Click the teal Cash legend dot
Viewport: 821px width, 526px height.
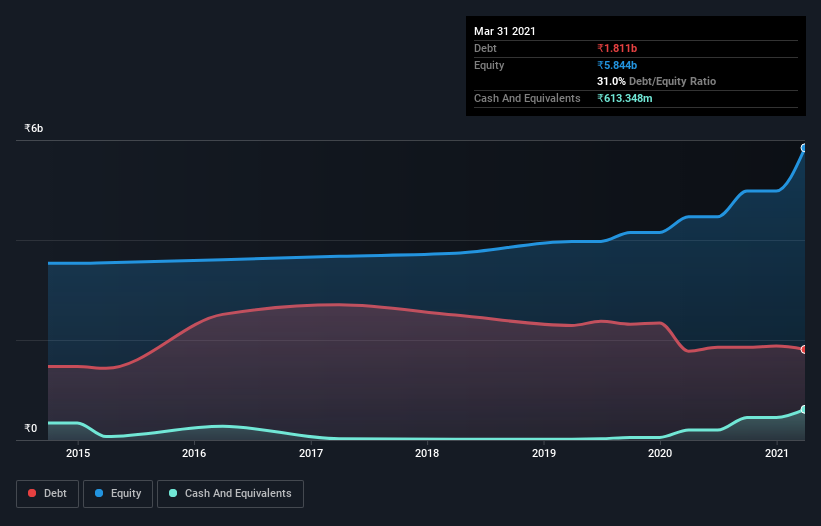click(x=173, y=493)
